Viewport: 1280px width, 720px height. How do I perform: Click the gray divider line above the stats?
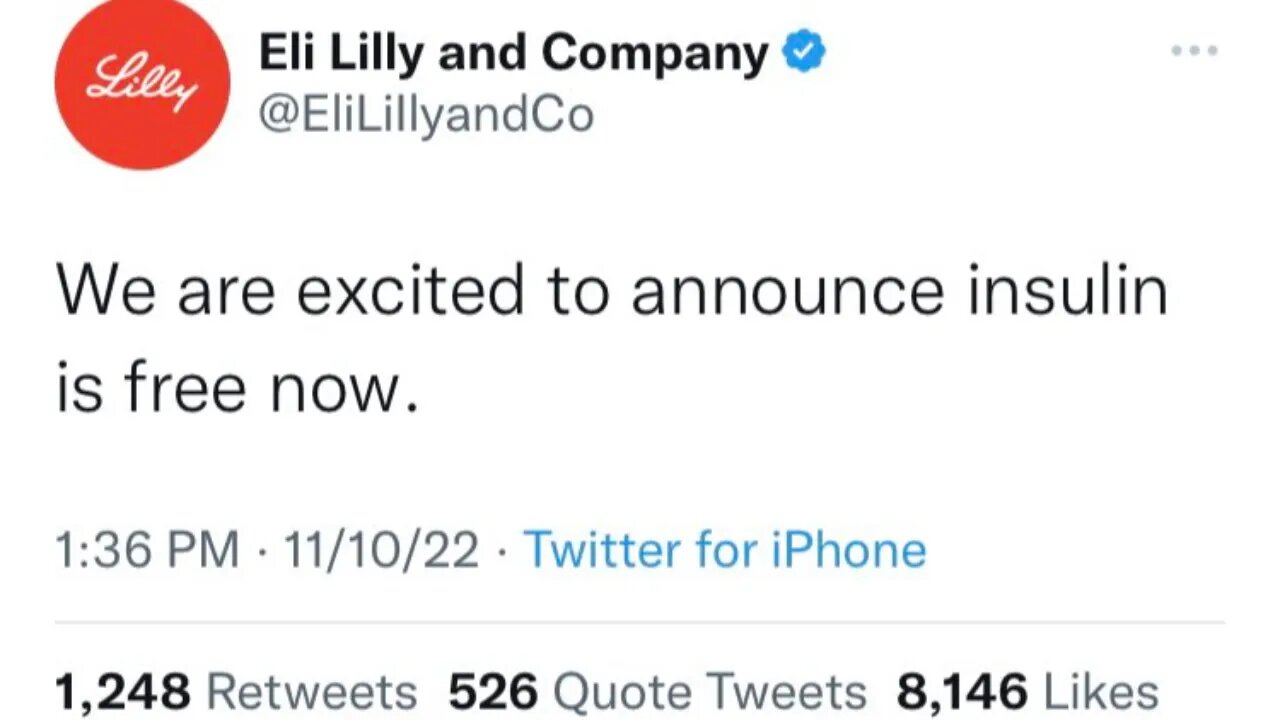tap(640, 622)
